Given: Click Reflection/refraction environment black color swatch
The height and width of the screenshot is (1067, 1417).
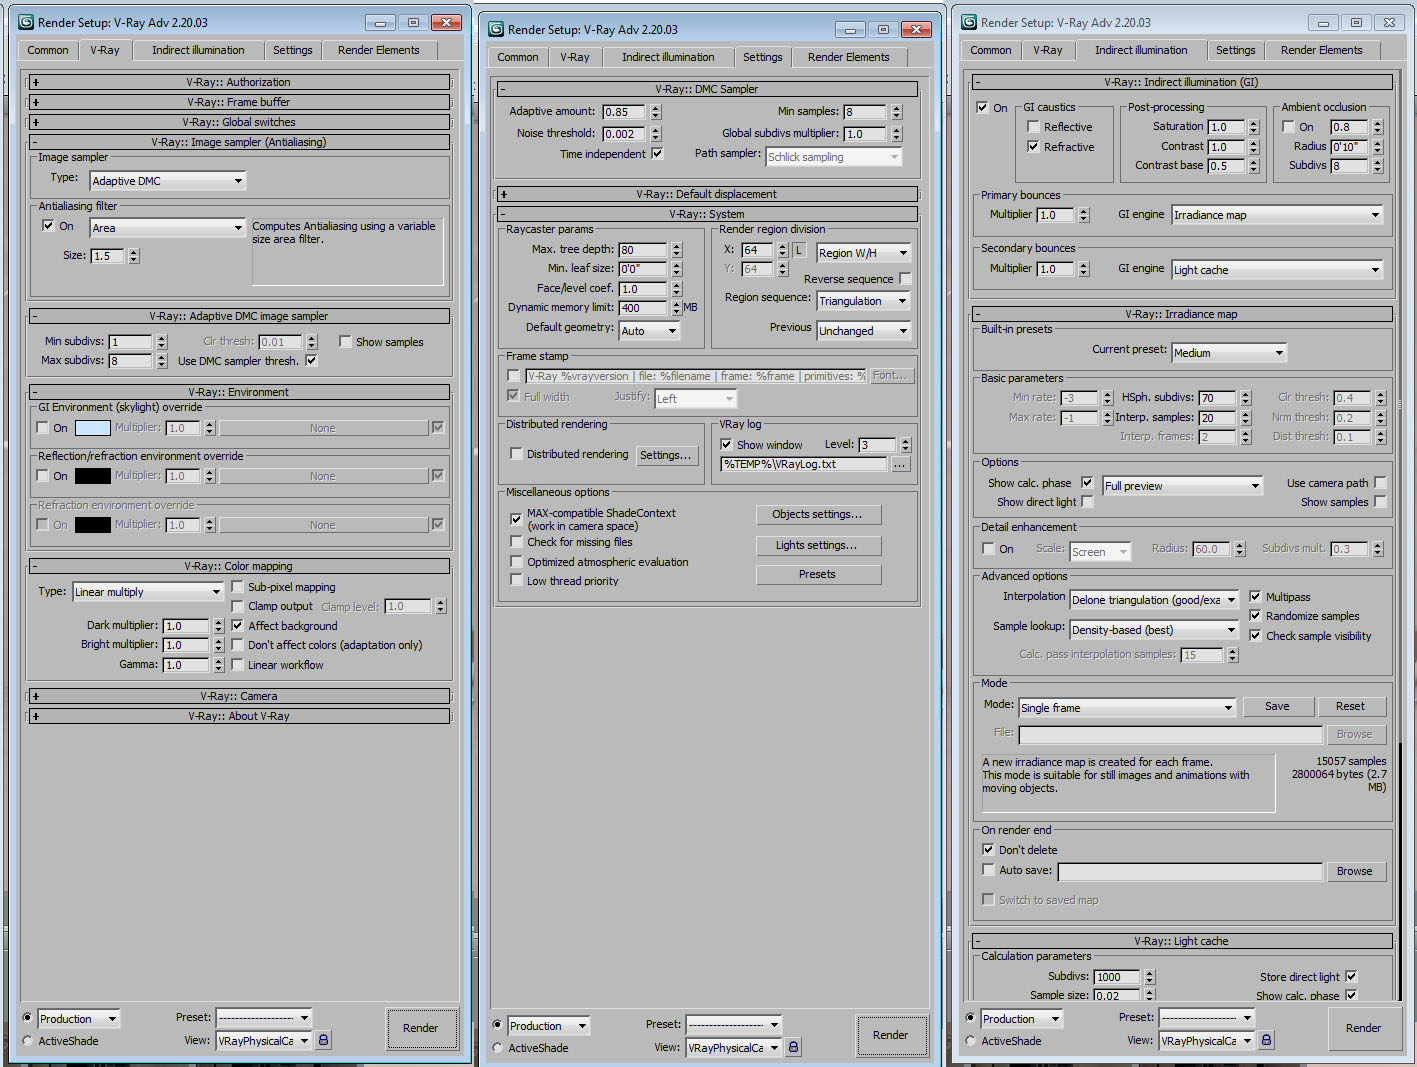Looking at the screenshot, I should pyautogui.click(x=93, y=476).
